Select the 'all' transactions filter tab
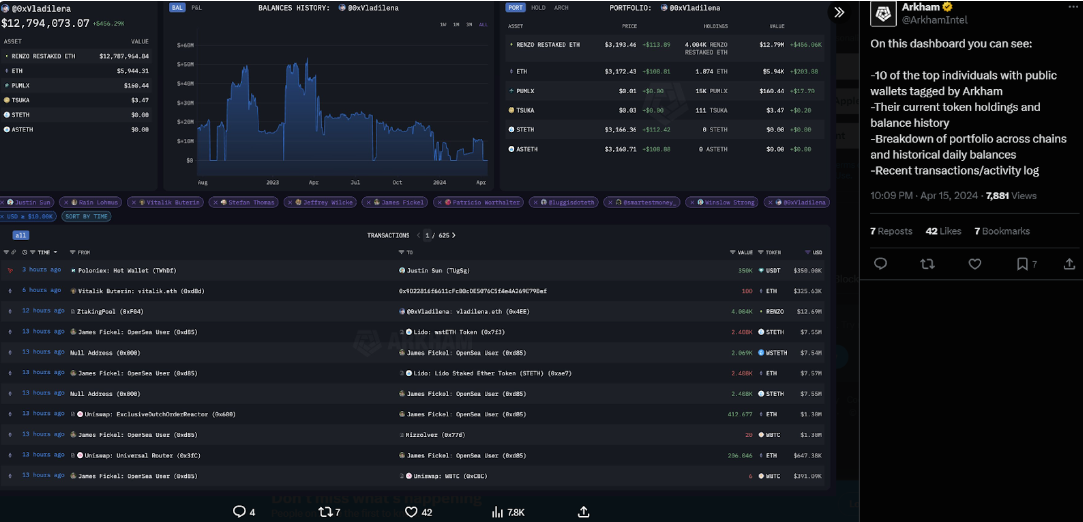The width and height of the screenshot is (1083, 522). click(x=21, y=235)
